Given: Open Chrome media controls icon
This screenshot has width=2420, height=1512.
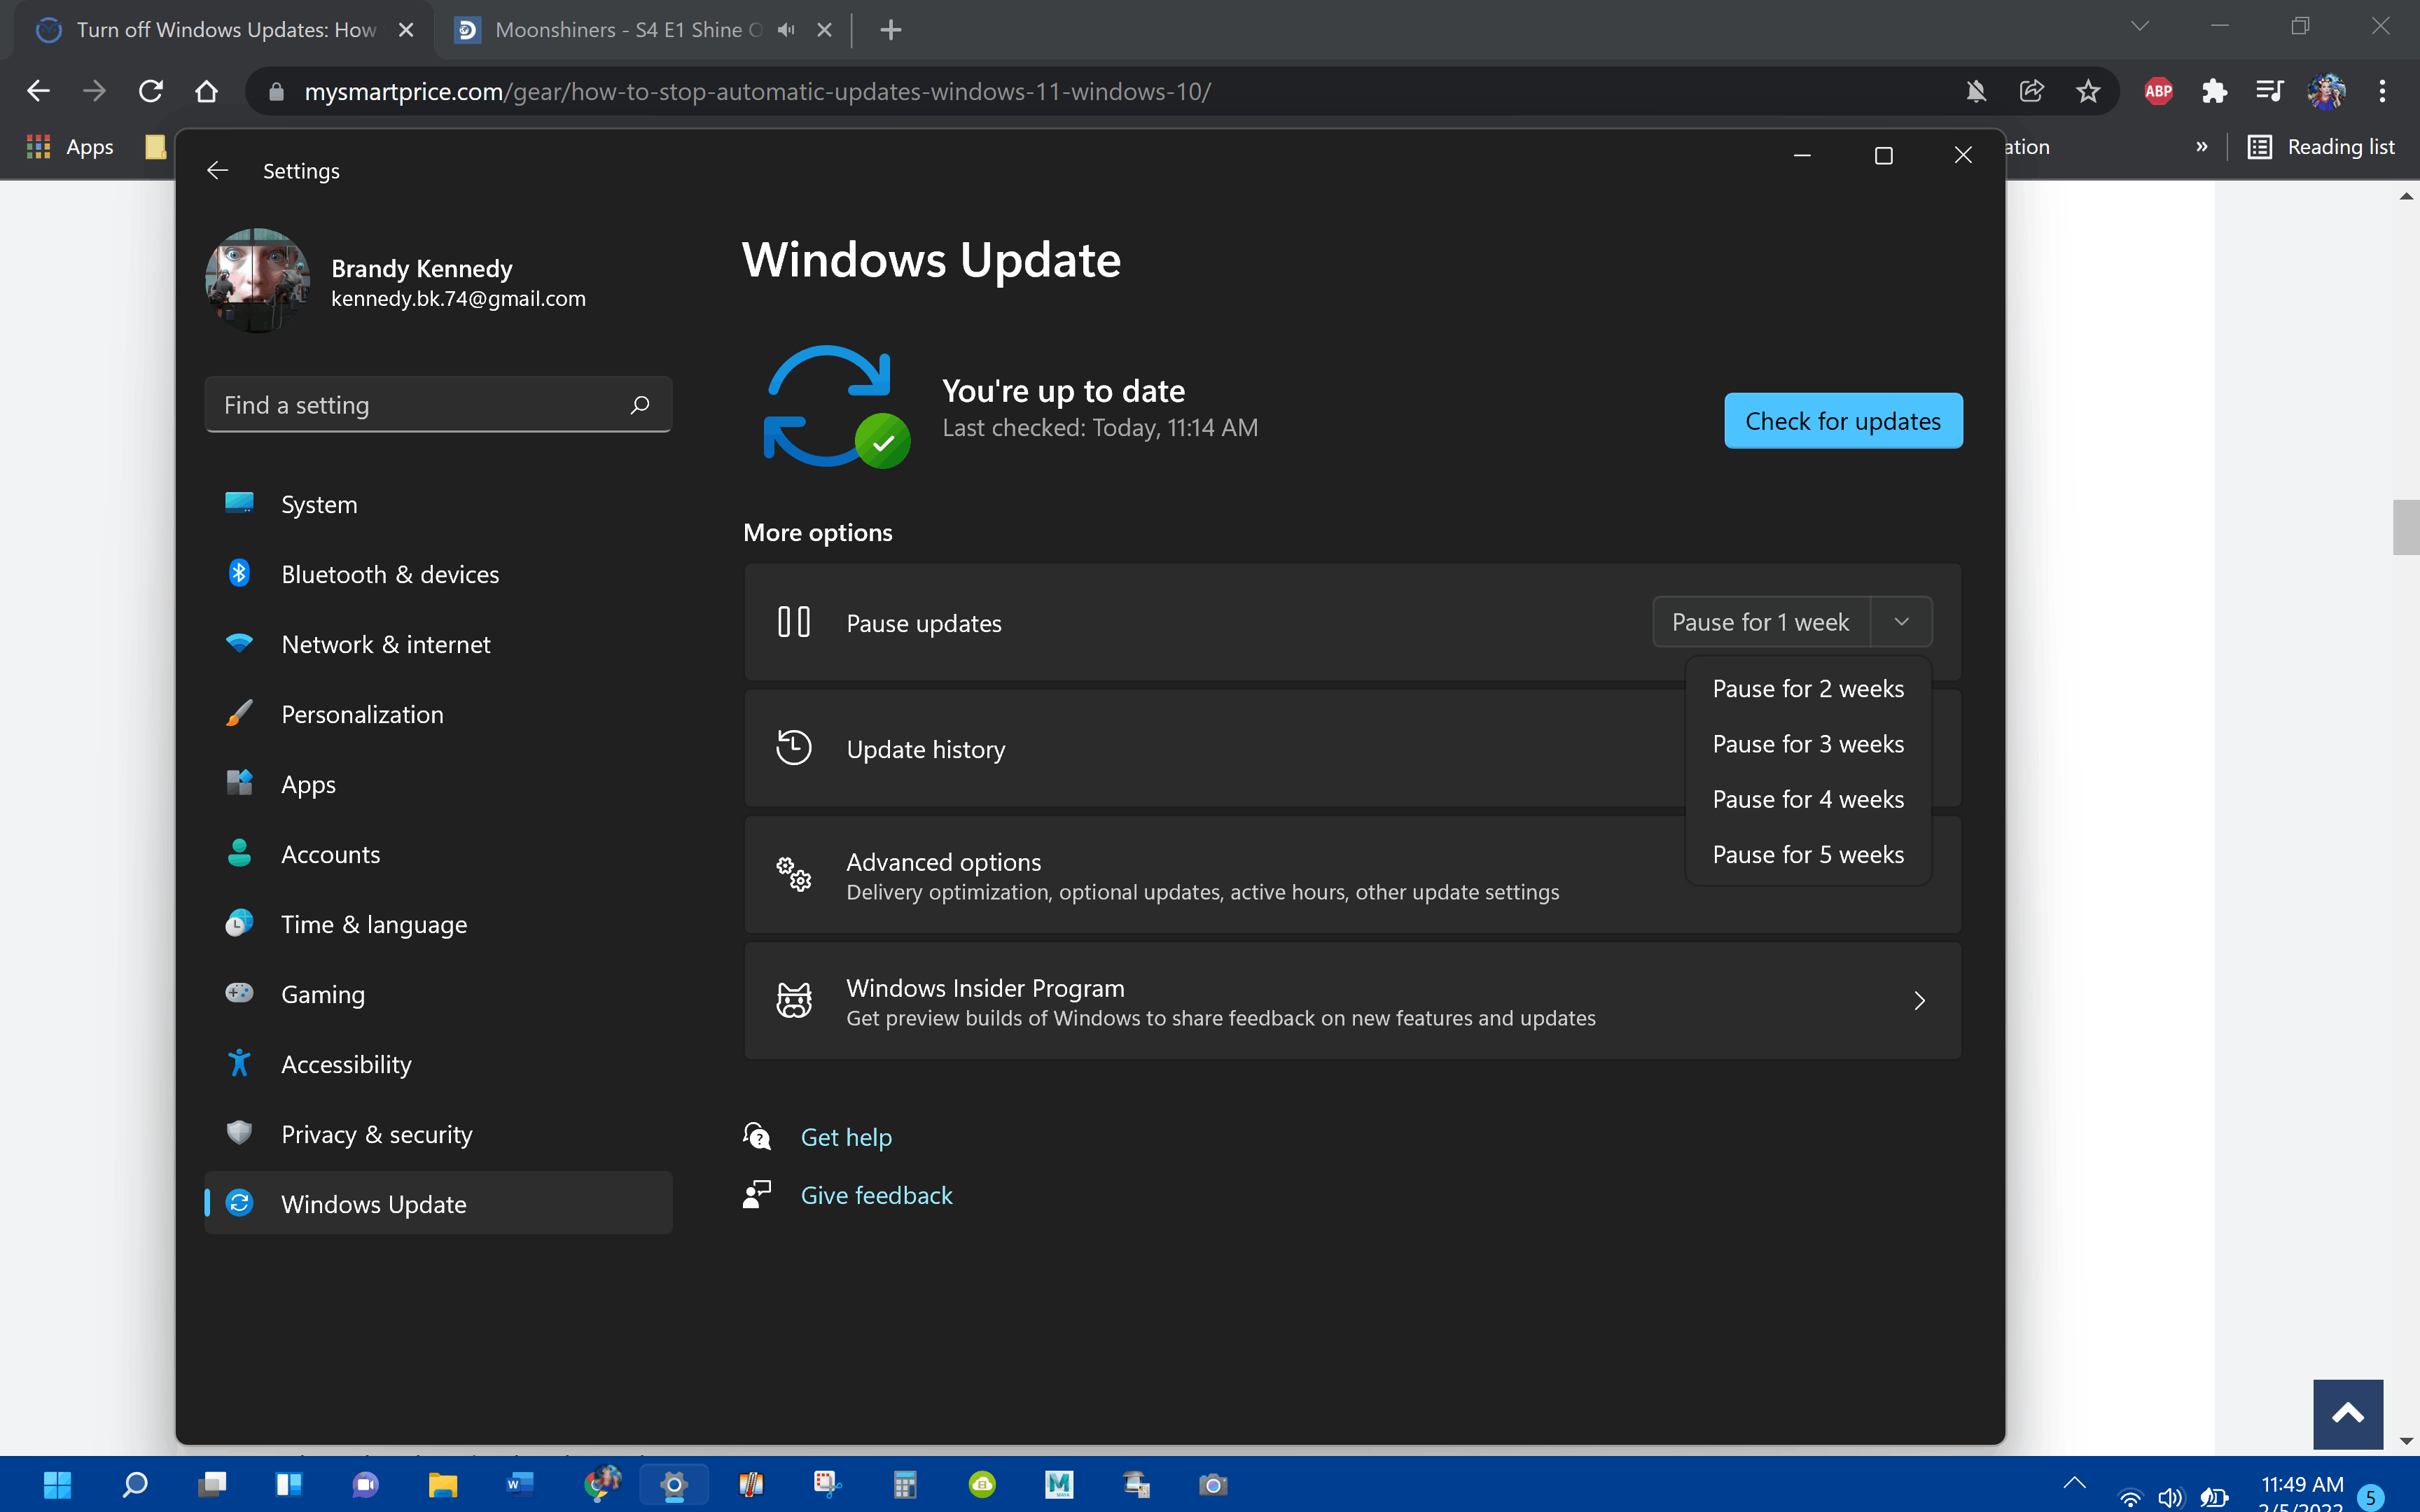Looking at the screenshot, I should (x=2270, y=91).
